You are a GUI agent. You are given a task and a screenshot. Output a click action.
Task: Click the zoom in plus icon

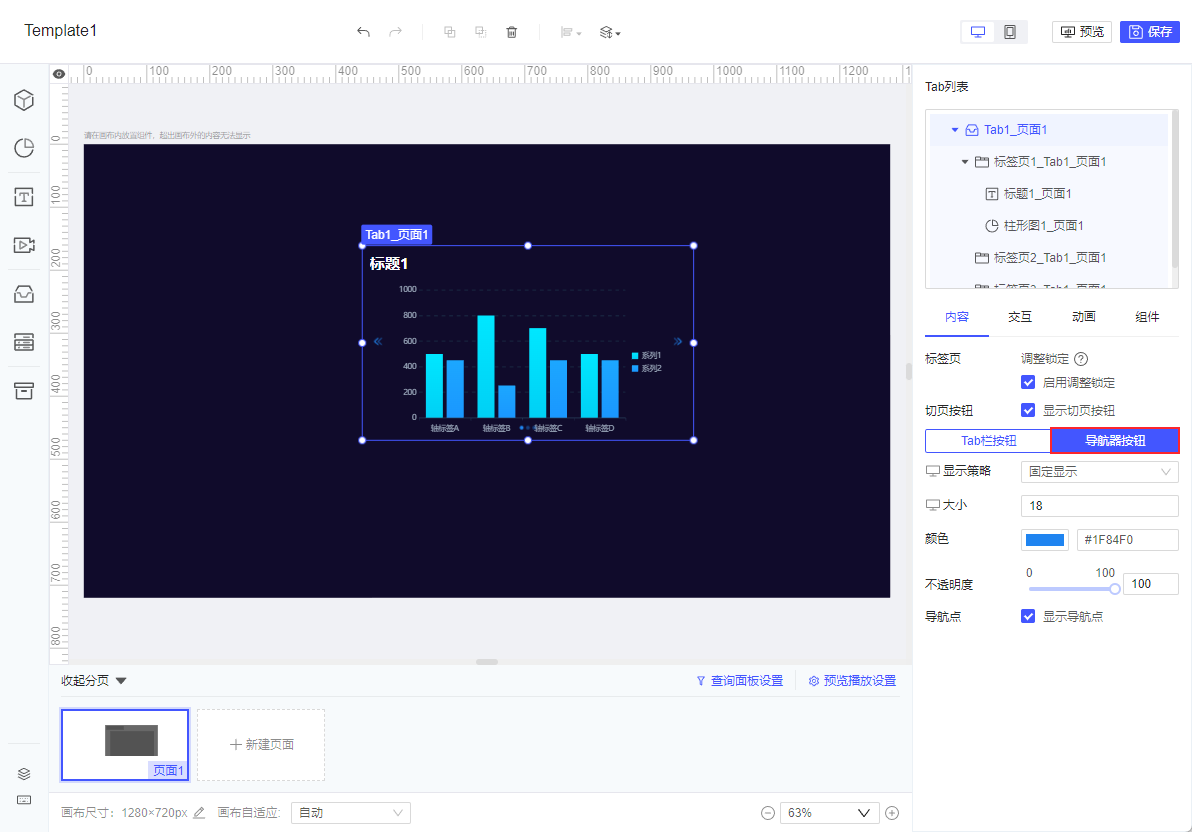pos(892,813)
